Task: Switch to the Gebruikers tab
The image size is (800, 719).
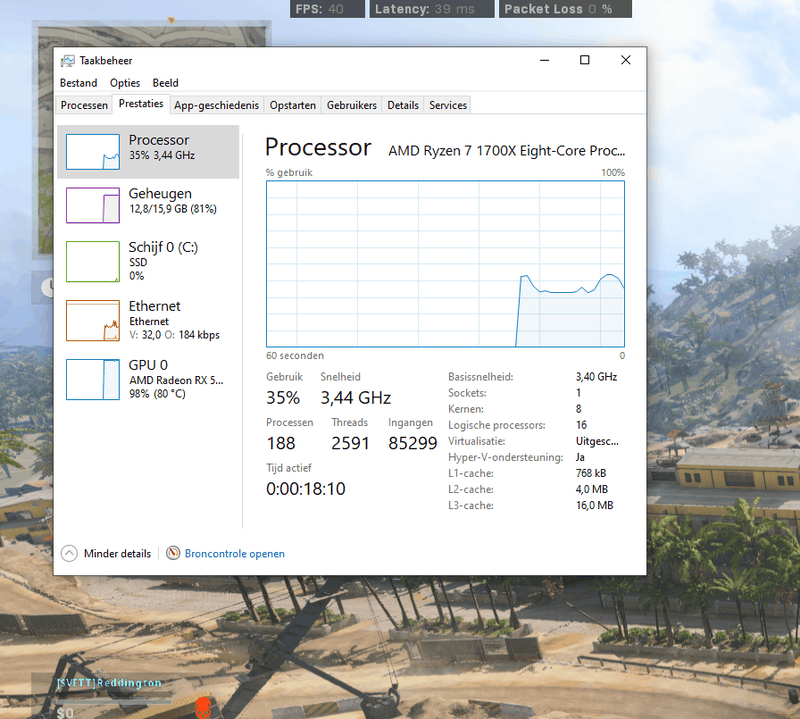Action: (352, 105)
